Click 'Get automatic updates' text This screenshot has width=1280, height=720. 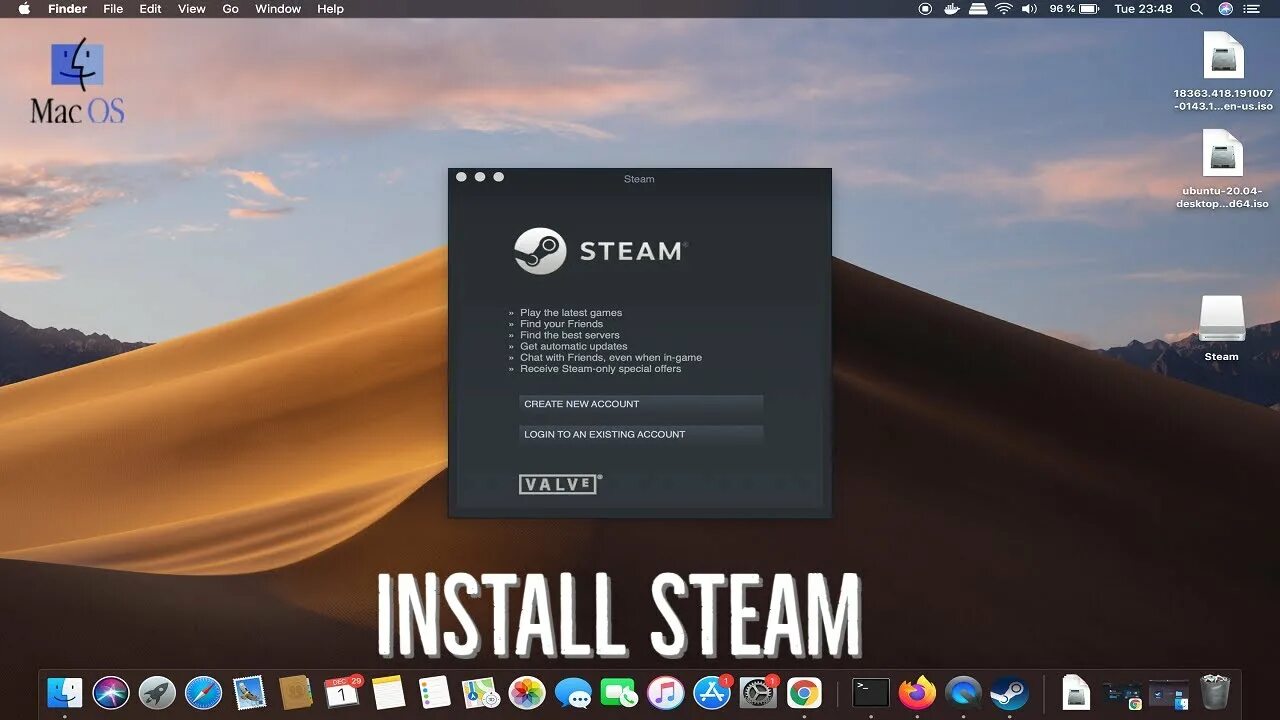coord(574,347)
